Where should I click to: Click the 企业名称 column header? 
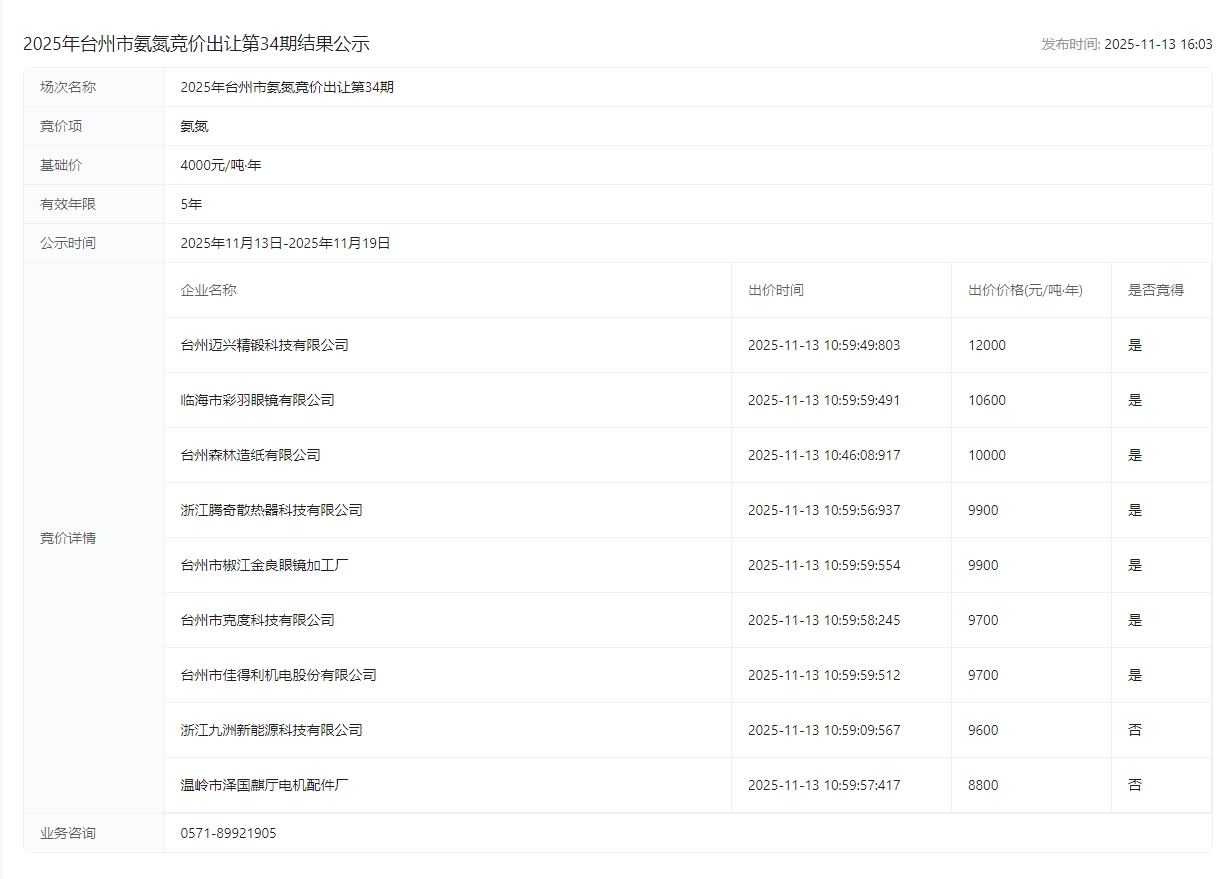(x=208, y=290)
